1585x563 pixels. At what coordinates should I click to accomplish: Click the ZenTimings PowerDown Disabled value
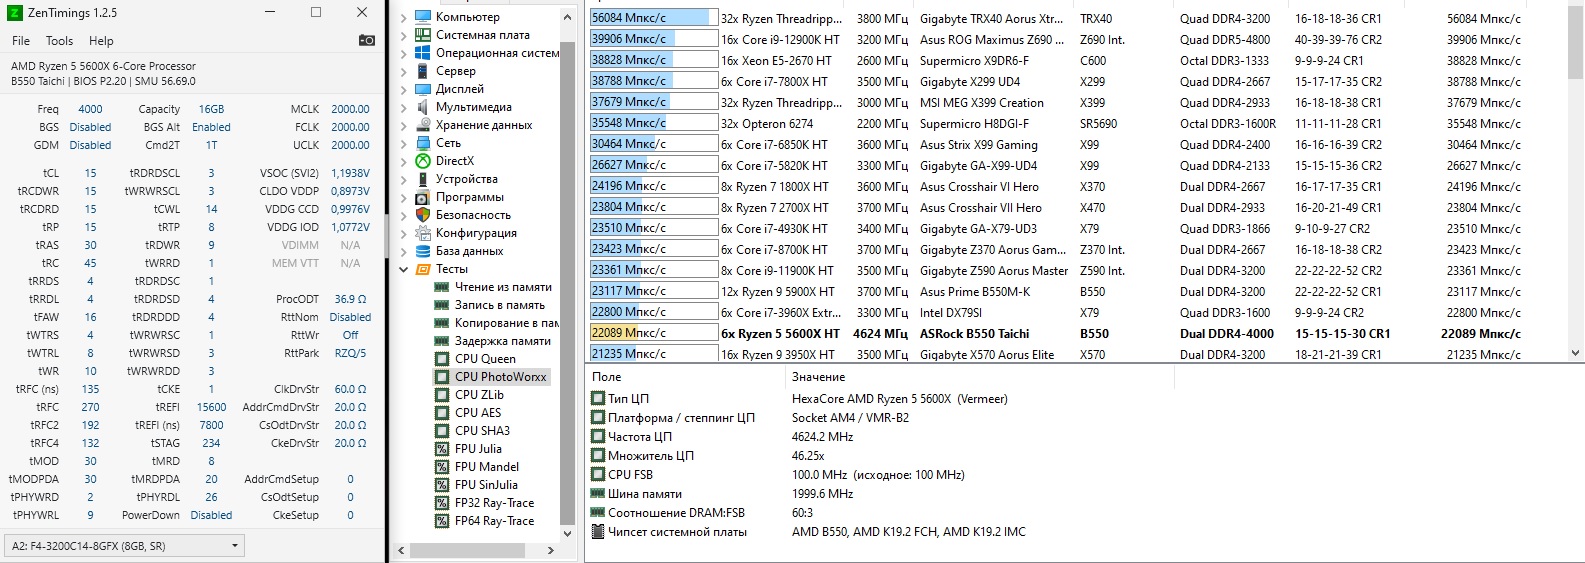point(211,515)
